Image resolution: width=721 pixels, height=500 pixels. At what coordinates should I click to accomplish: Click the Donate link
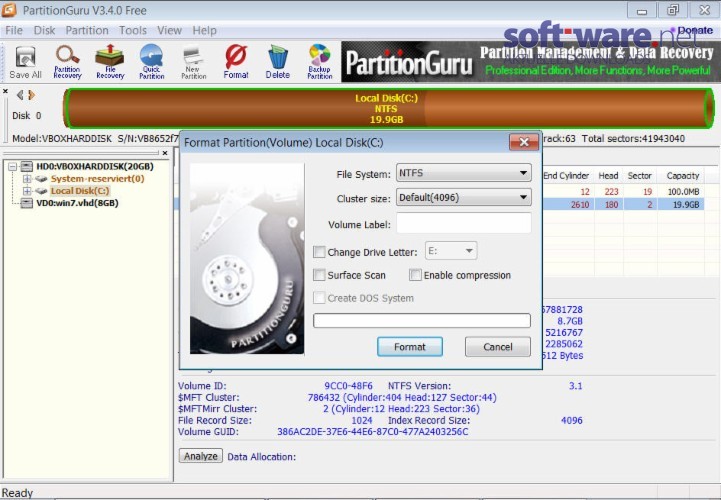click(695, 30)
